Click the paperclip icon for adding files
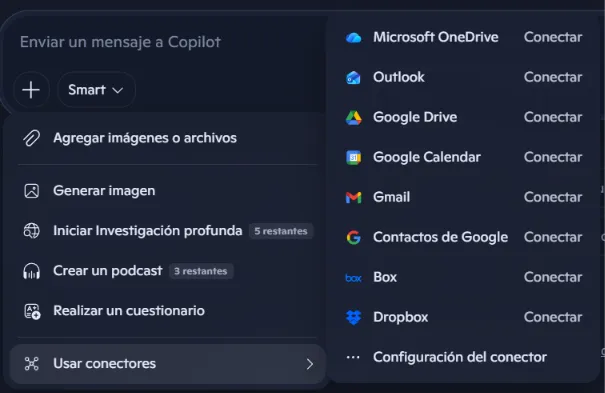Screen dimensions: 605x393 coord(31,138)
